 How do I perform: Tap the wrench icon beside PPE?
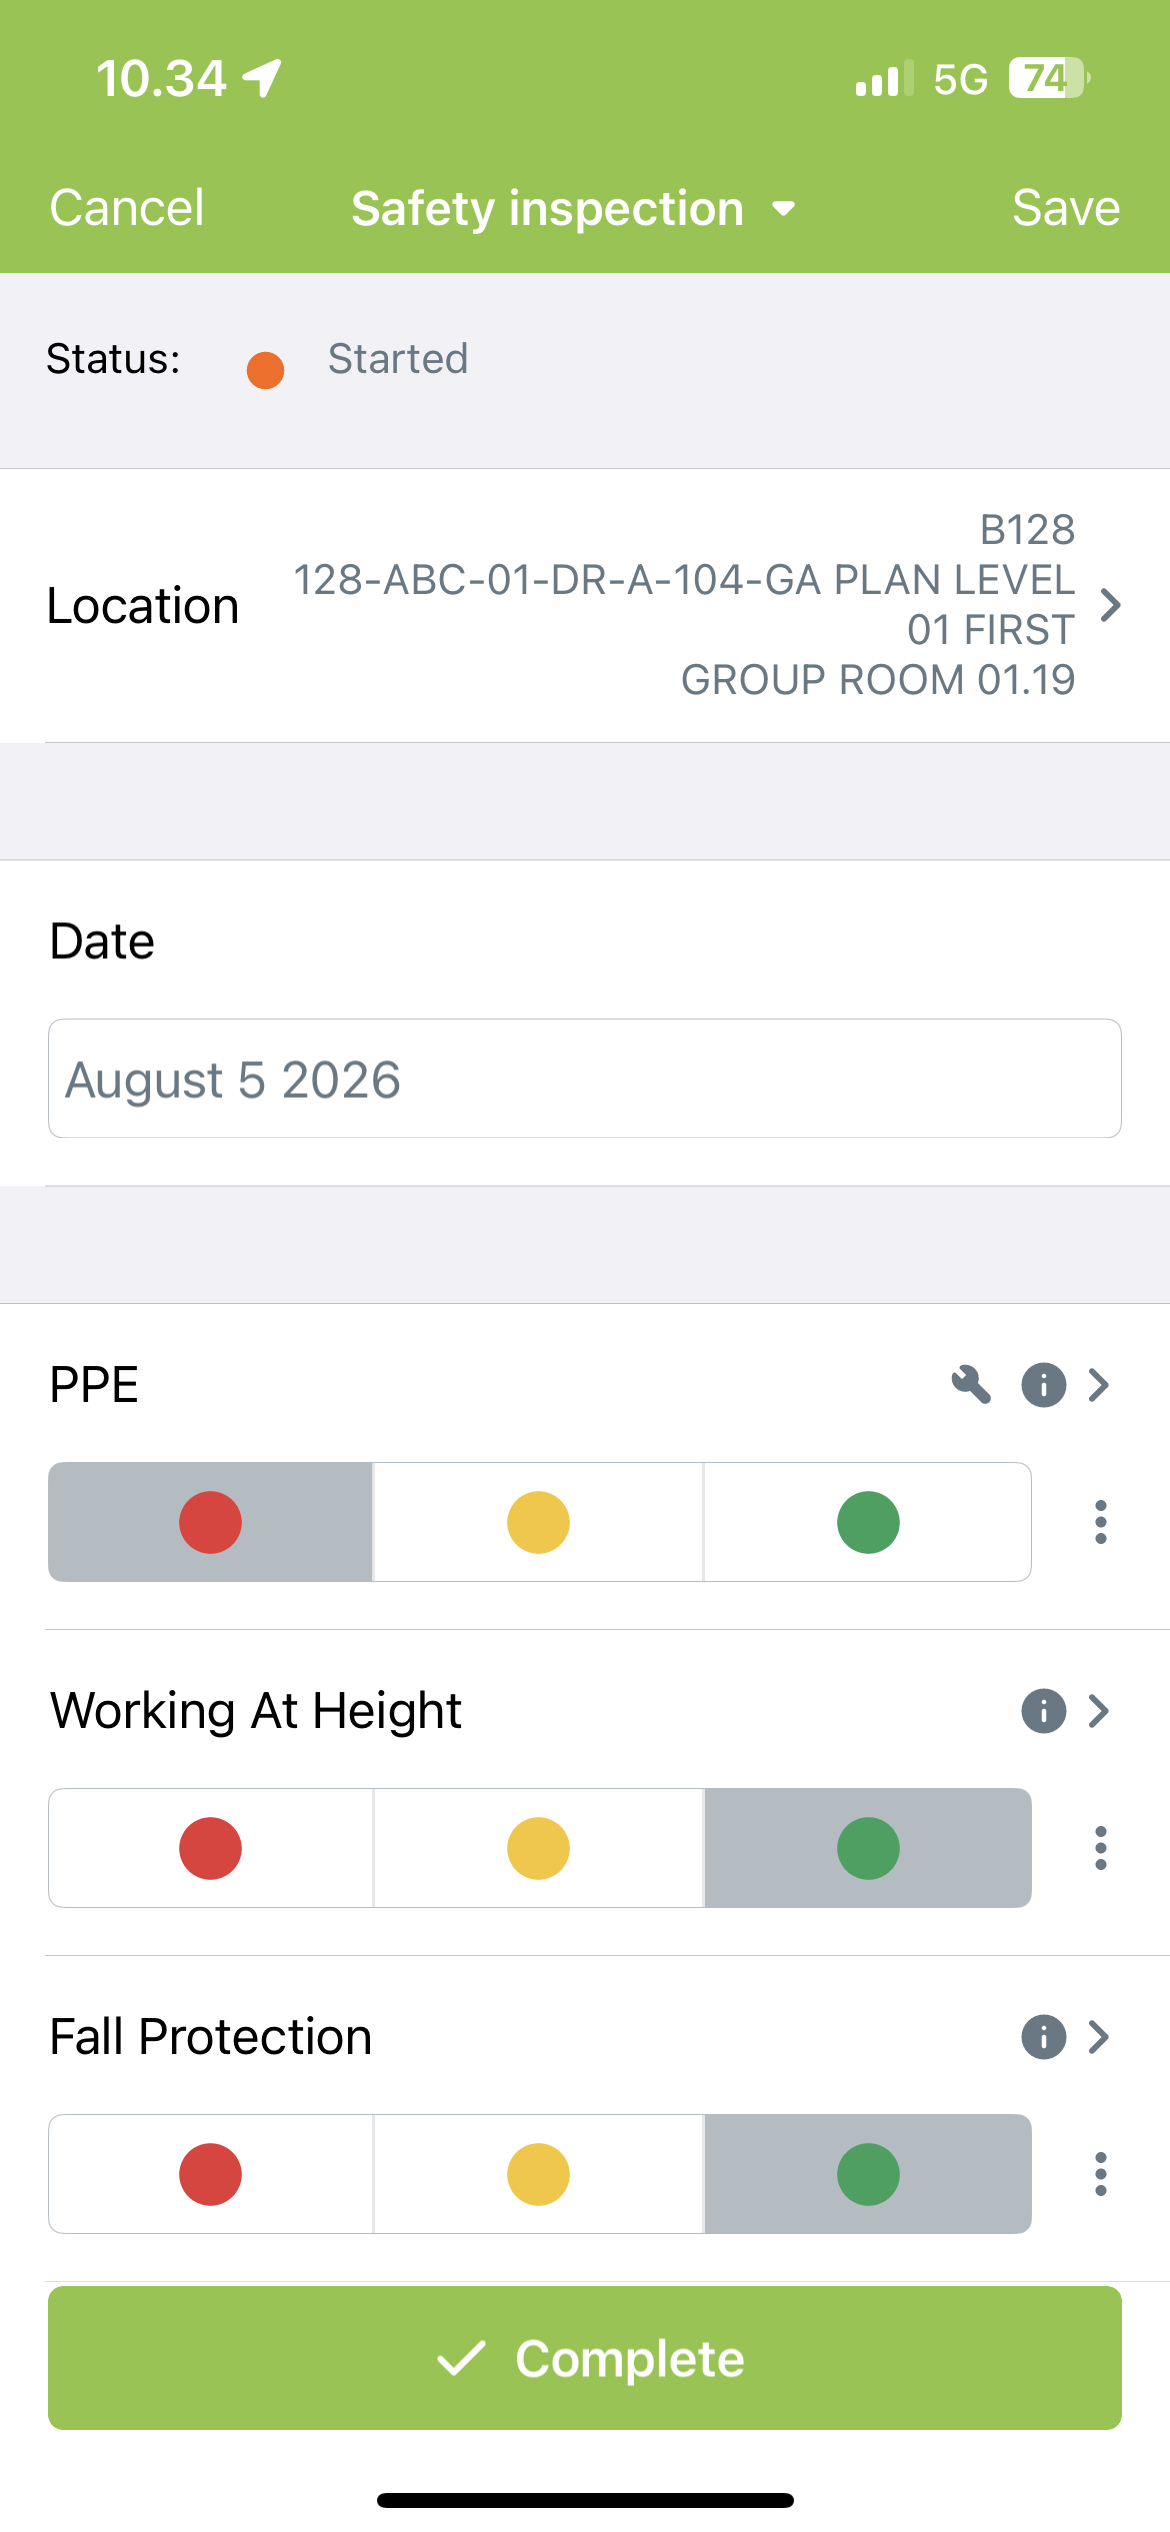pos(971,1385)
